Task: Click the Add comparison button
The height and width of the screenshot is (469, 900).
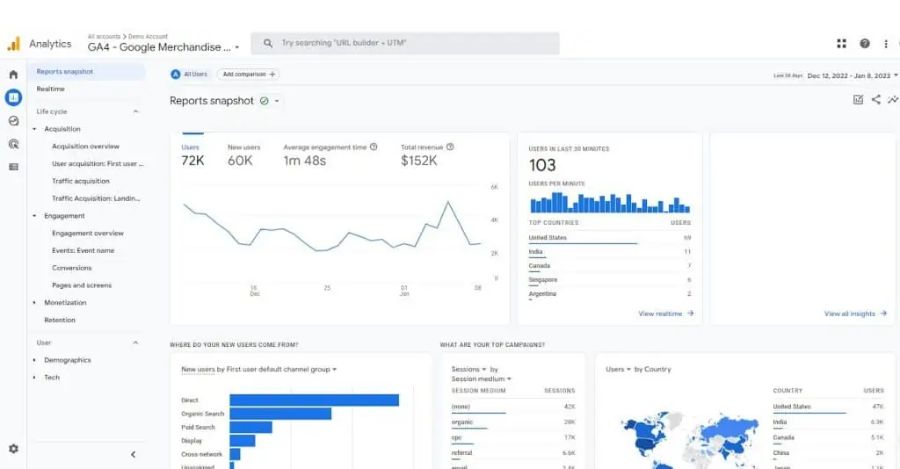Action: pyautogui.click(x=249, y=74)
